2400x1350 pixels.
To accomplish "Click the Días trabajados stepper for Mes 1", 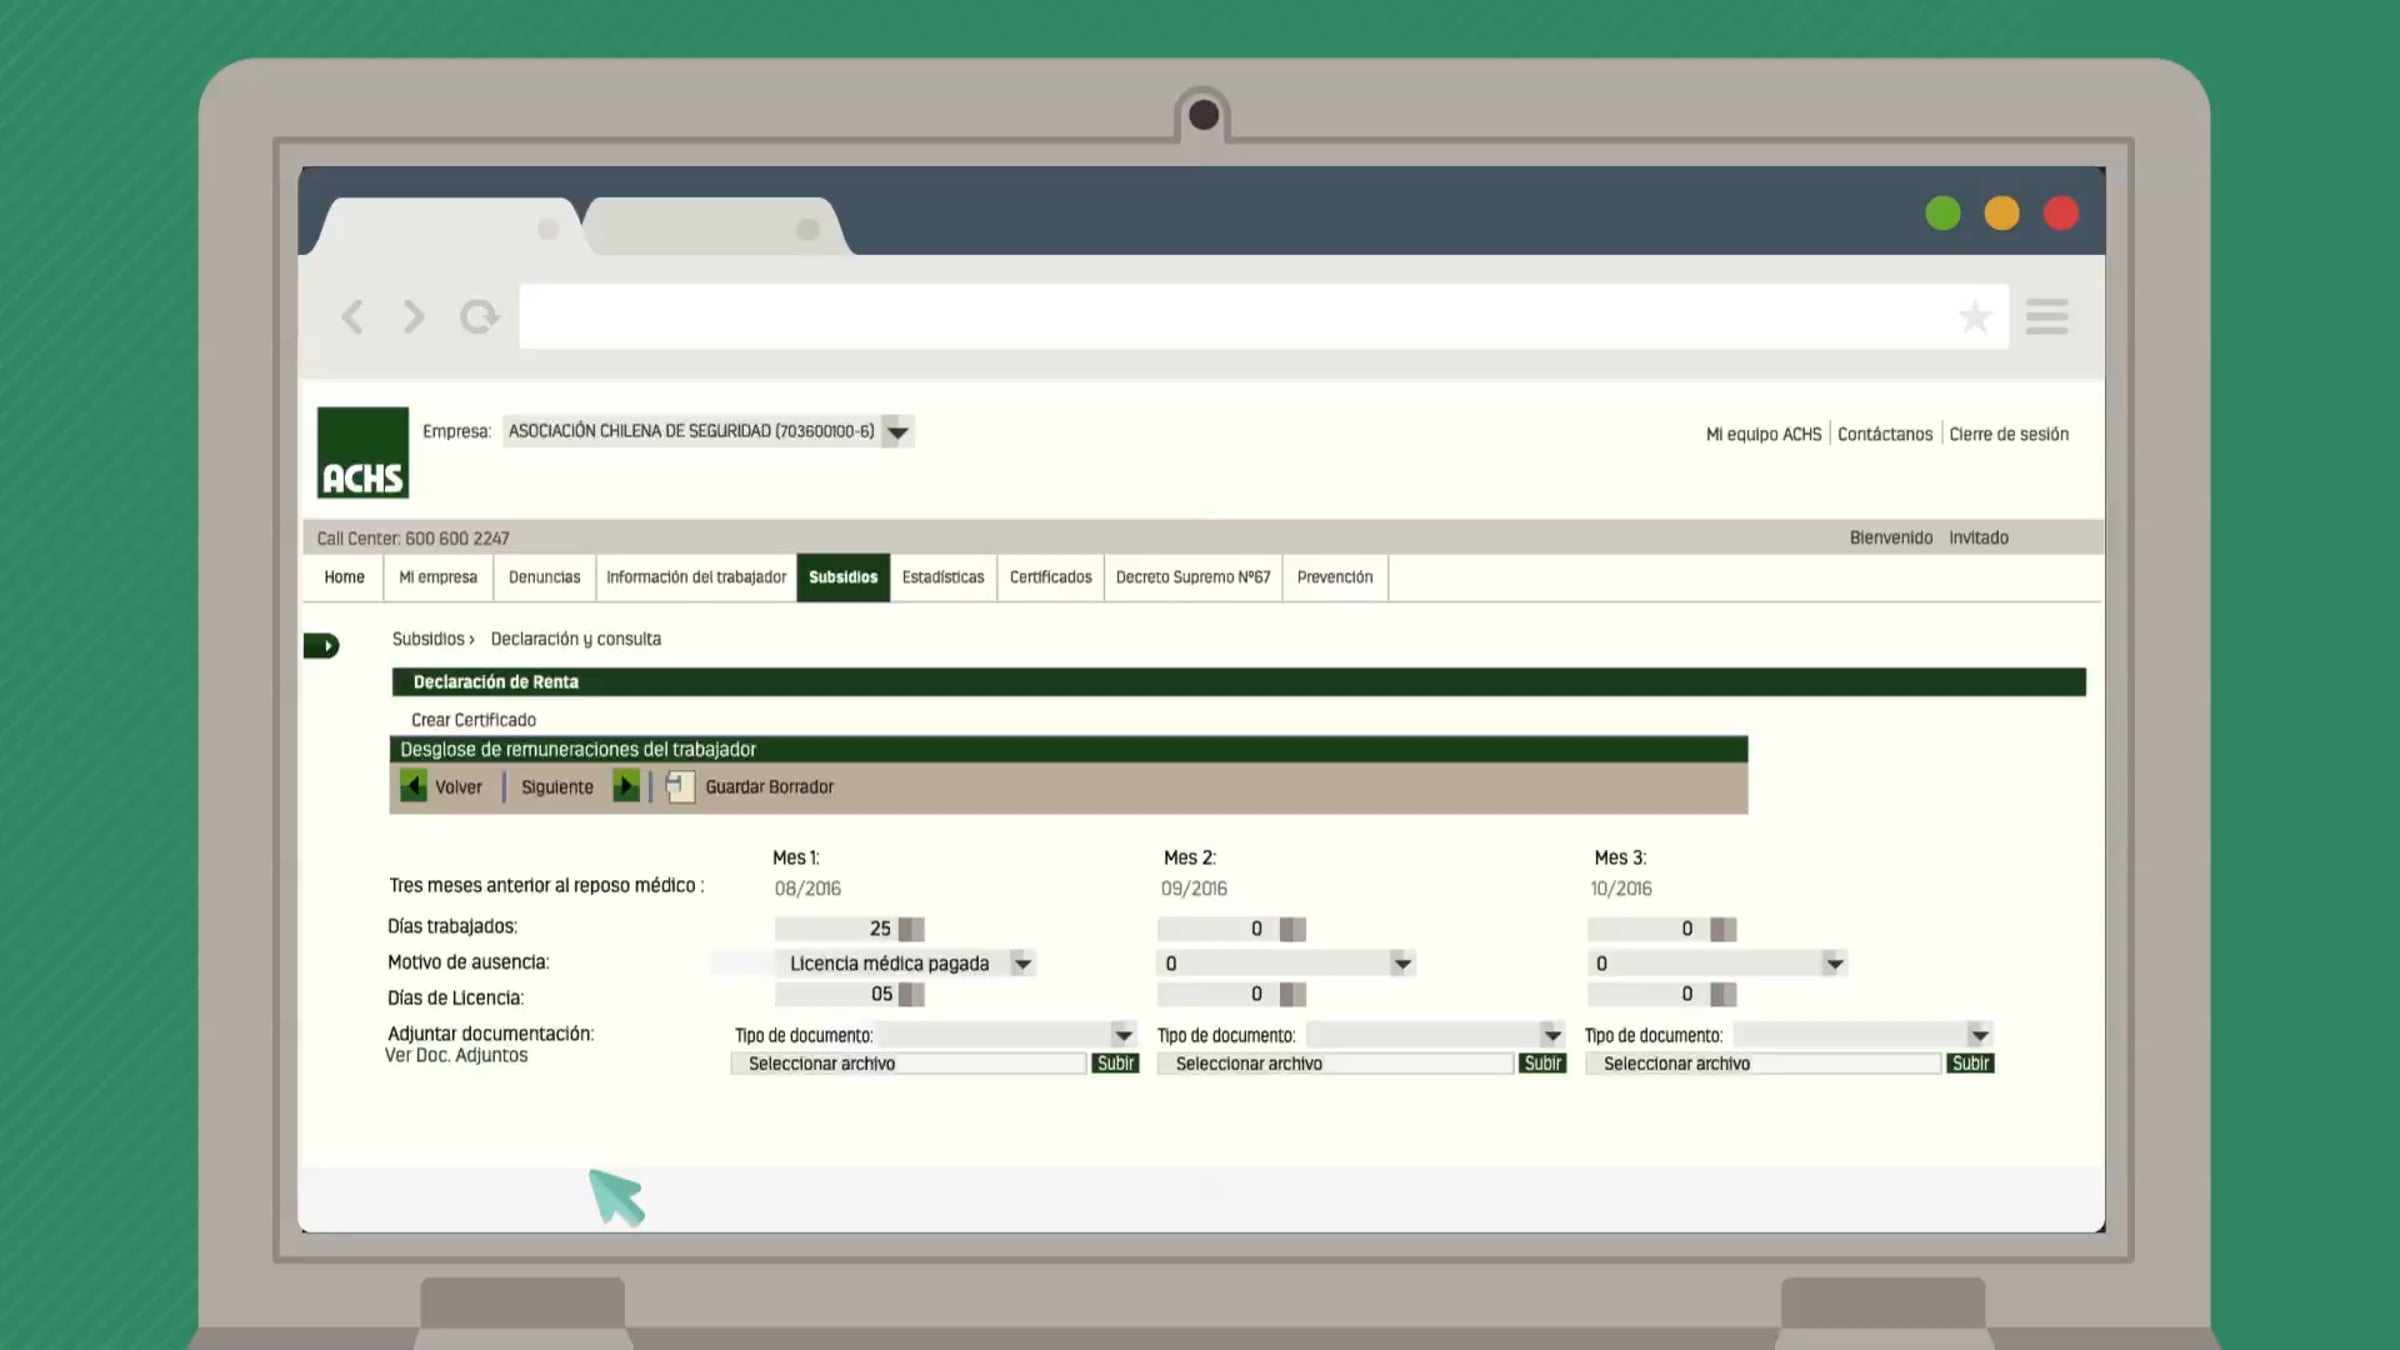I will [911, 929].
